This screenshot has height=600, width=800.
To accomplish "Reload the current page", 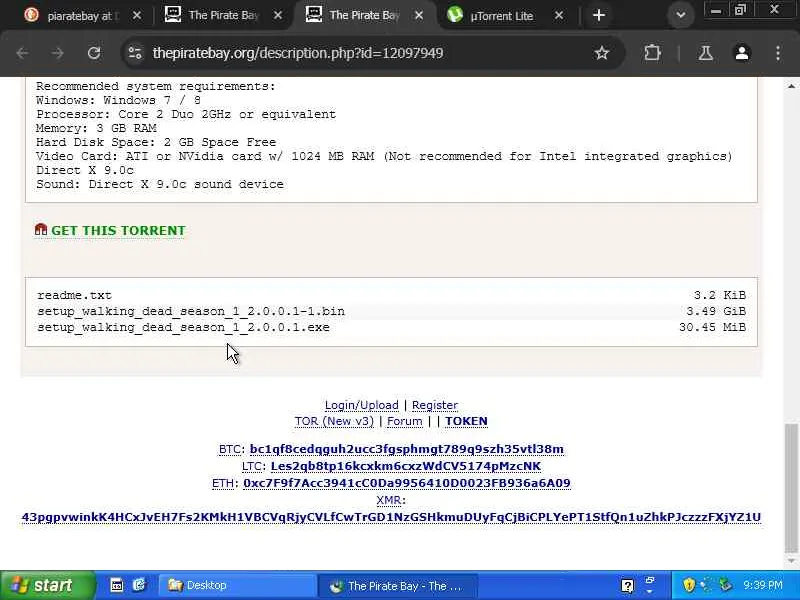I will 93,53.
